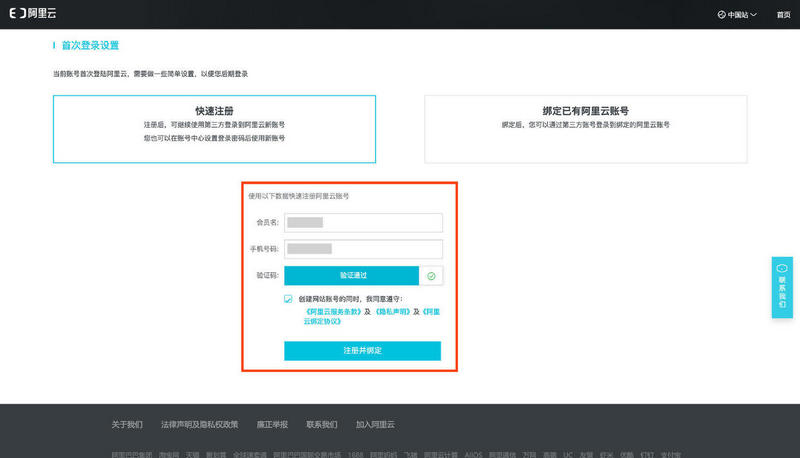Toggle the agreement checkbox for 创建网站账号

(x=288, y=299)
